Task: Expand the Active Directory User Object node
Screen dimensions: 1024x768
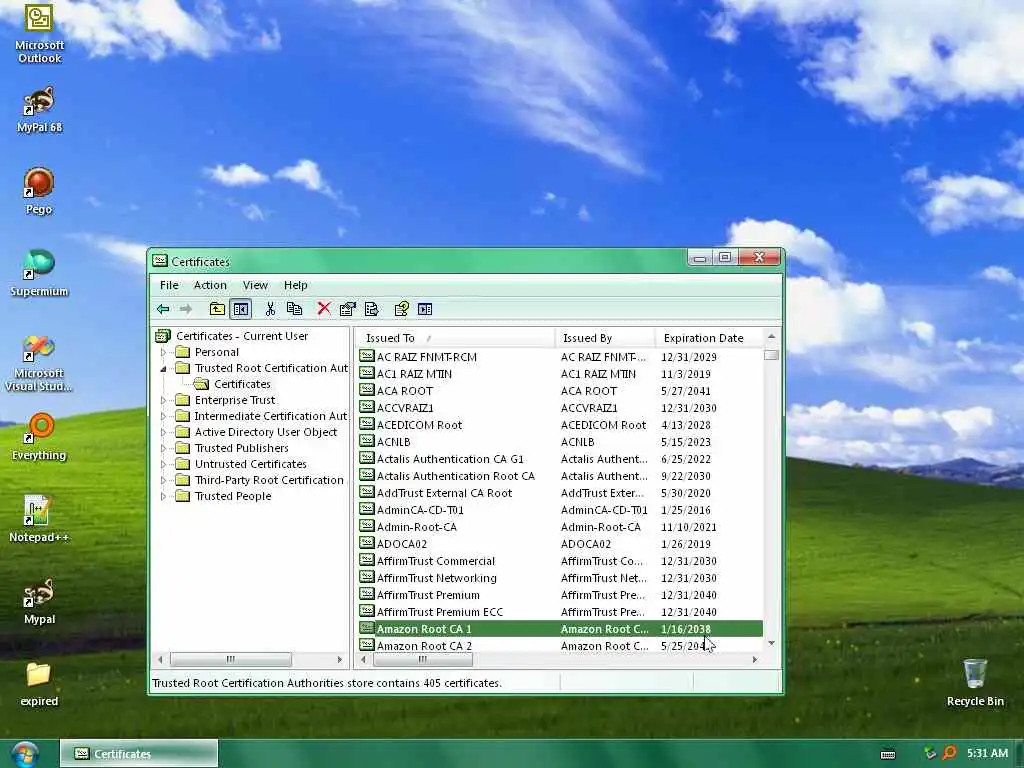Action: 163,432
